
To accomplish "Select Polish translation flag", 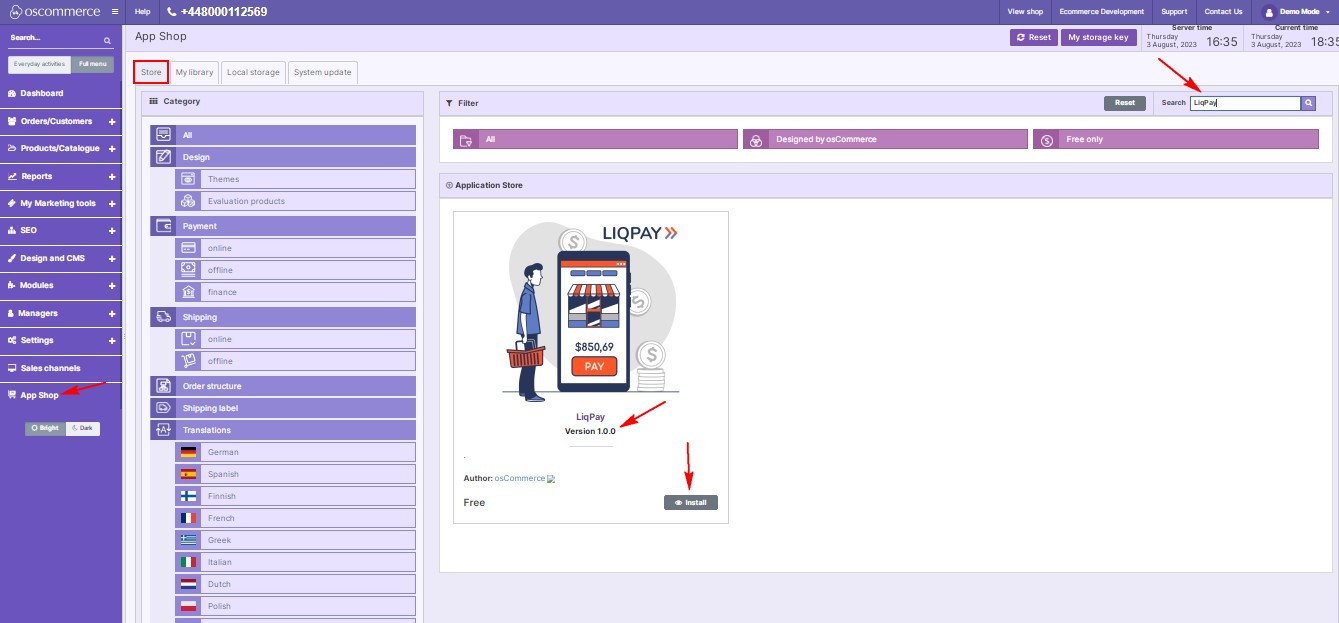I will click(188, 606).
